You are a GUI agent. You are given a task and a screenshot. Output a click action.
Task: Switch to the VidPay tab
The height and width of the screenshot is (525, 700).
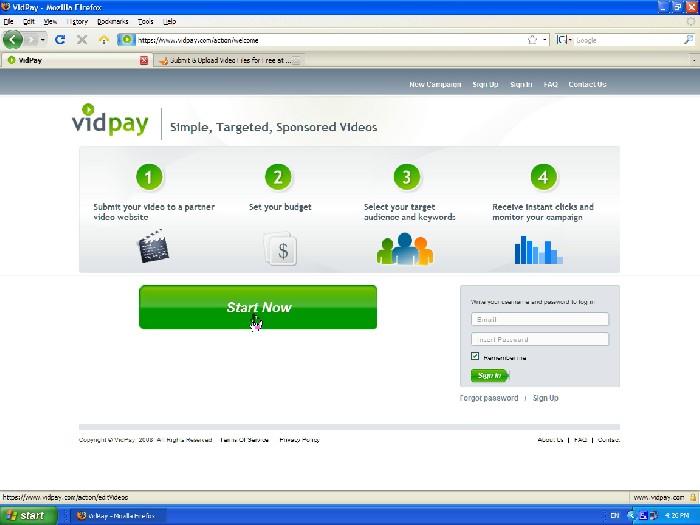click(76, 60)
